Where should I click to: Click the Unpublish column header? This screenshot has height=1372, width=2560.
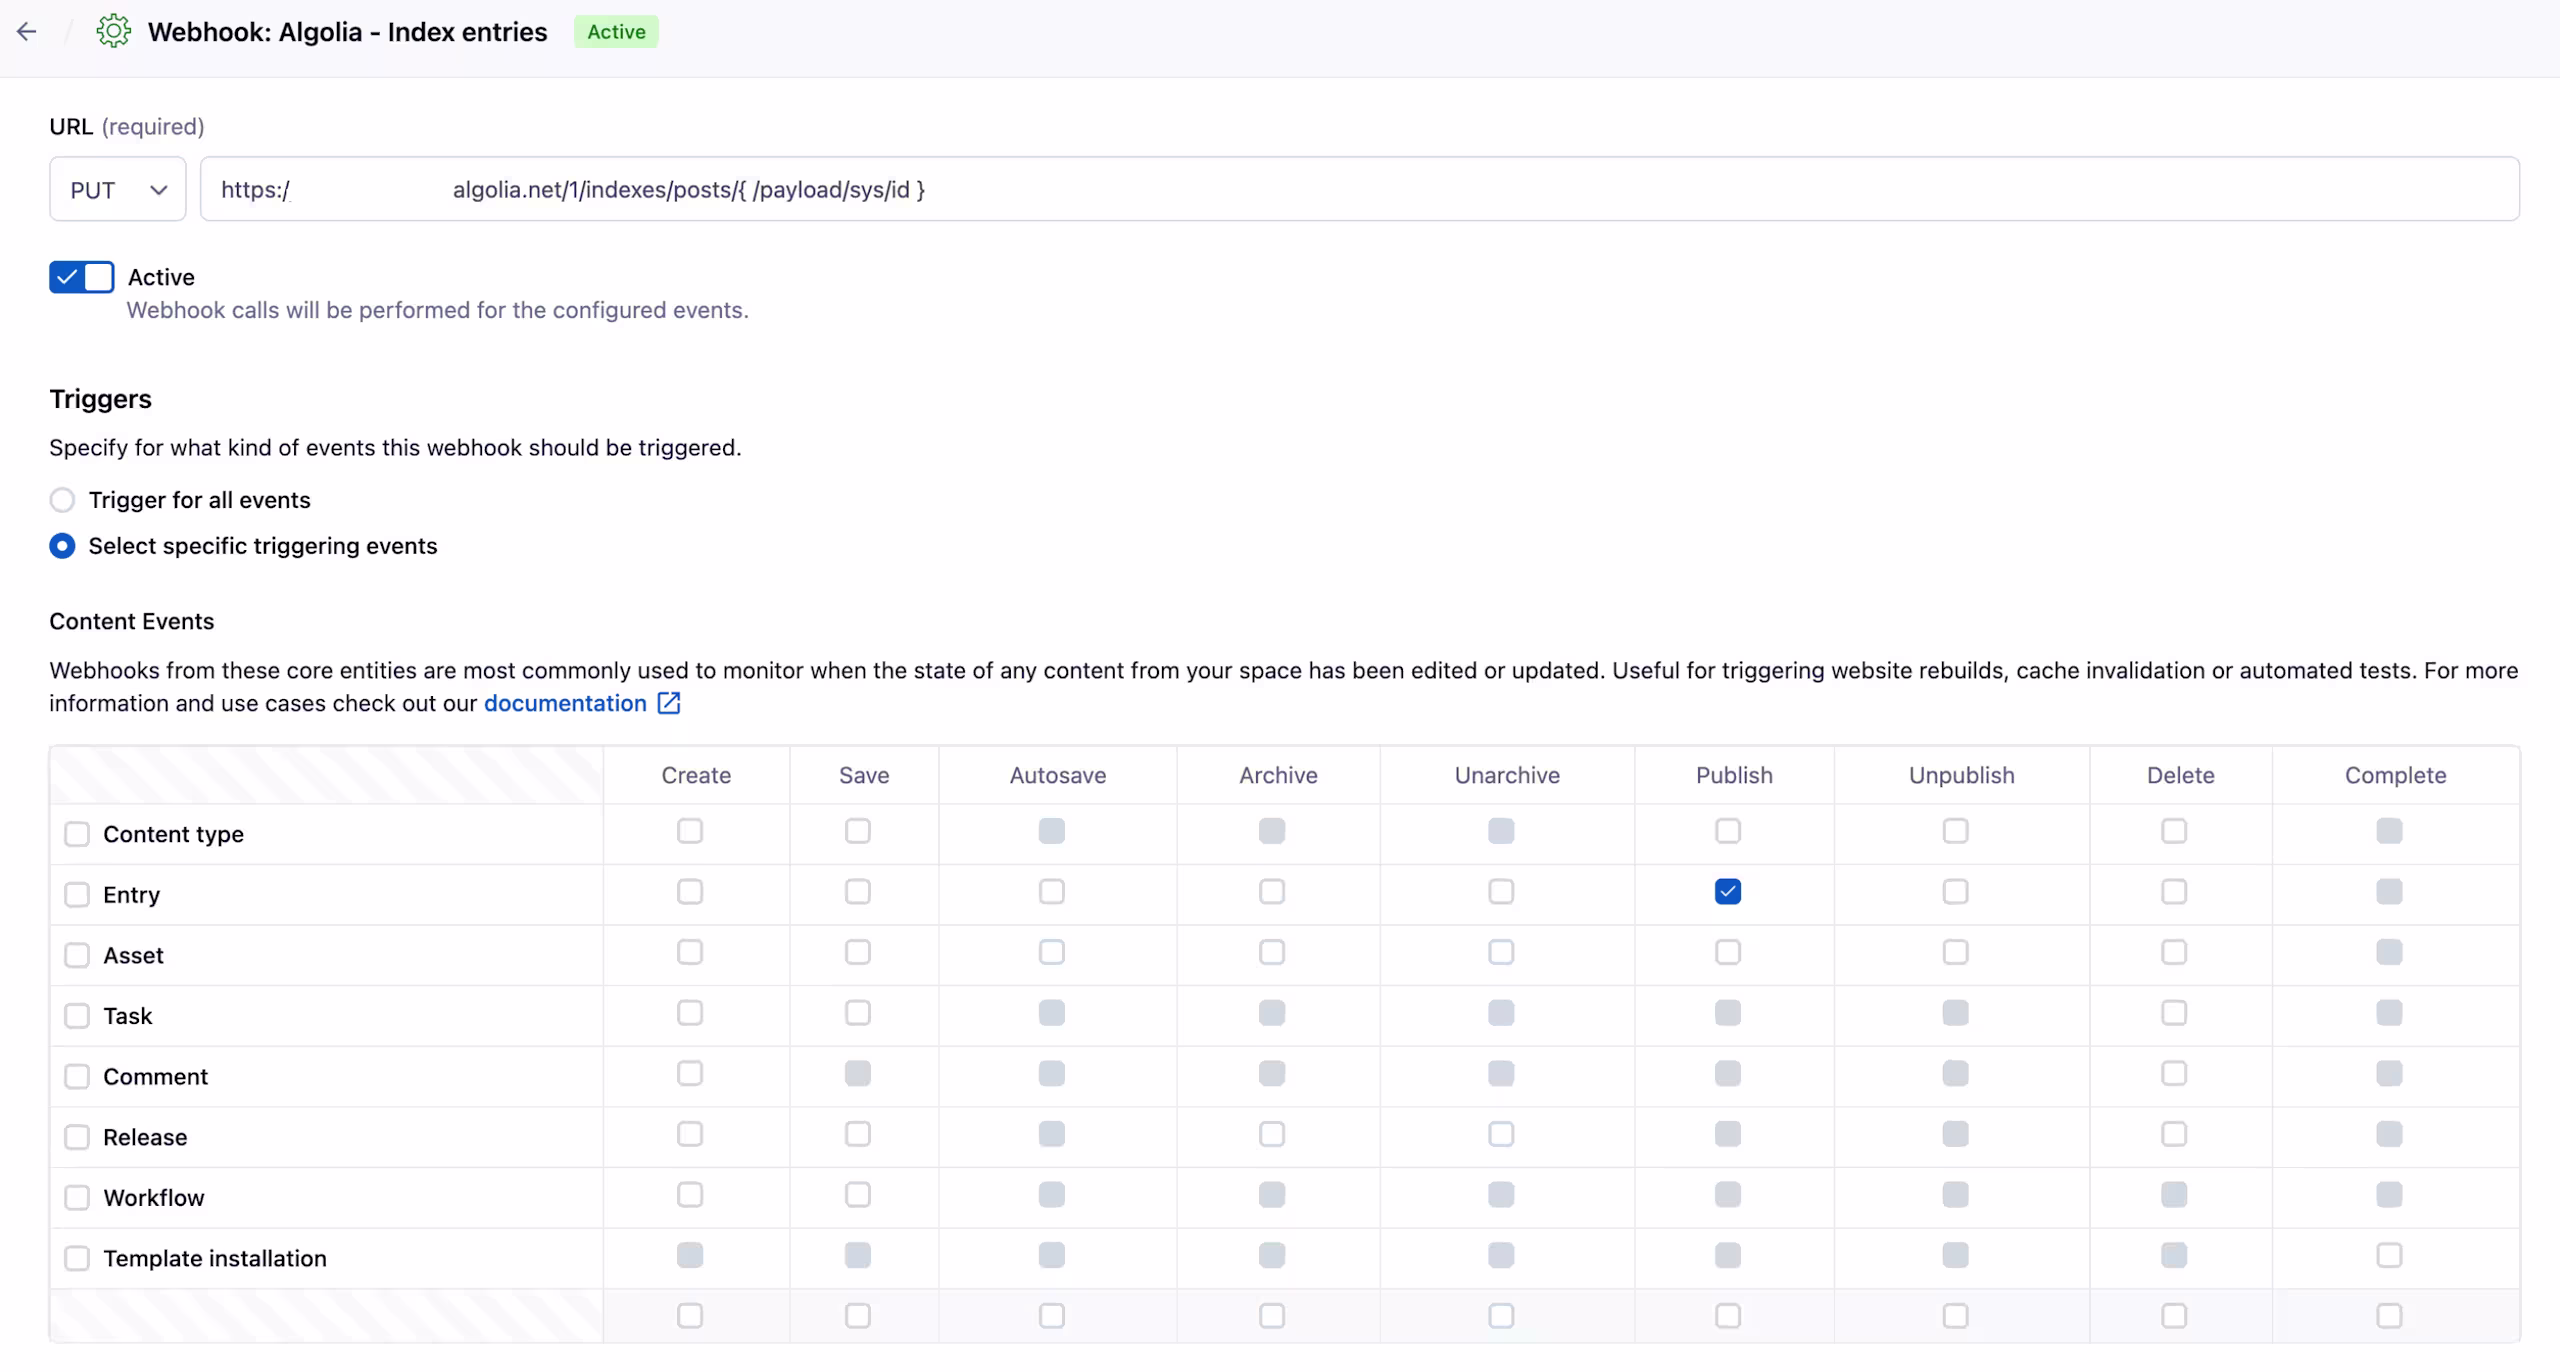tap(1961, 775)
